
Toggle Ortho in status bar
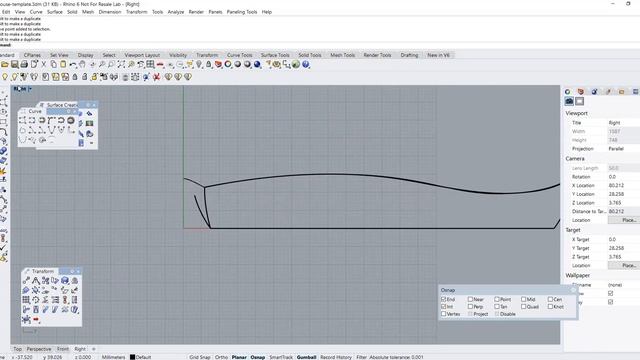point(221,357)
